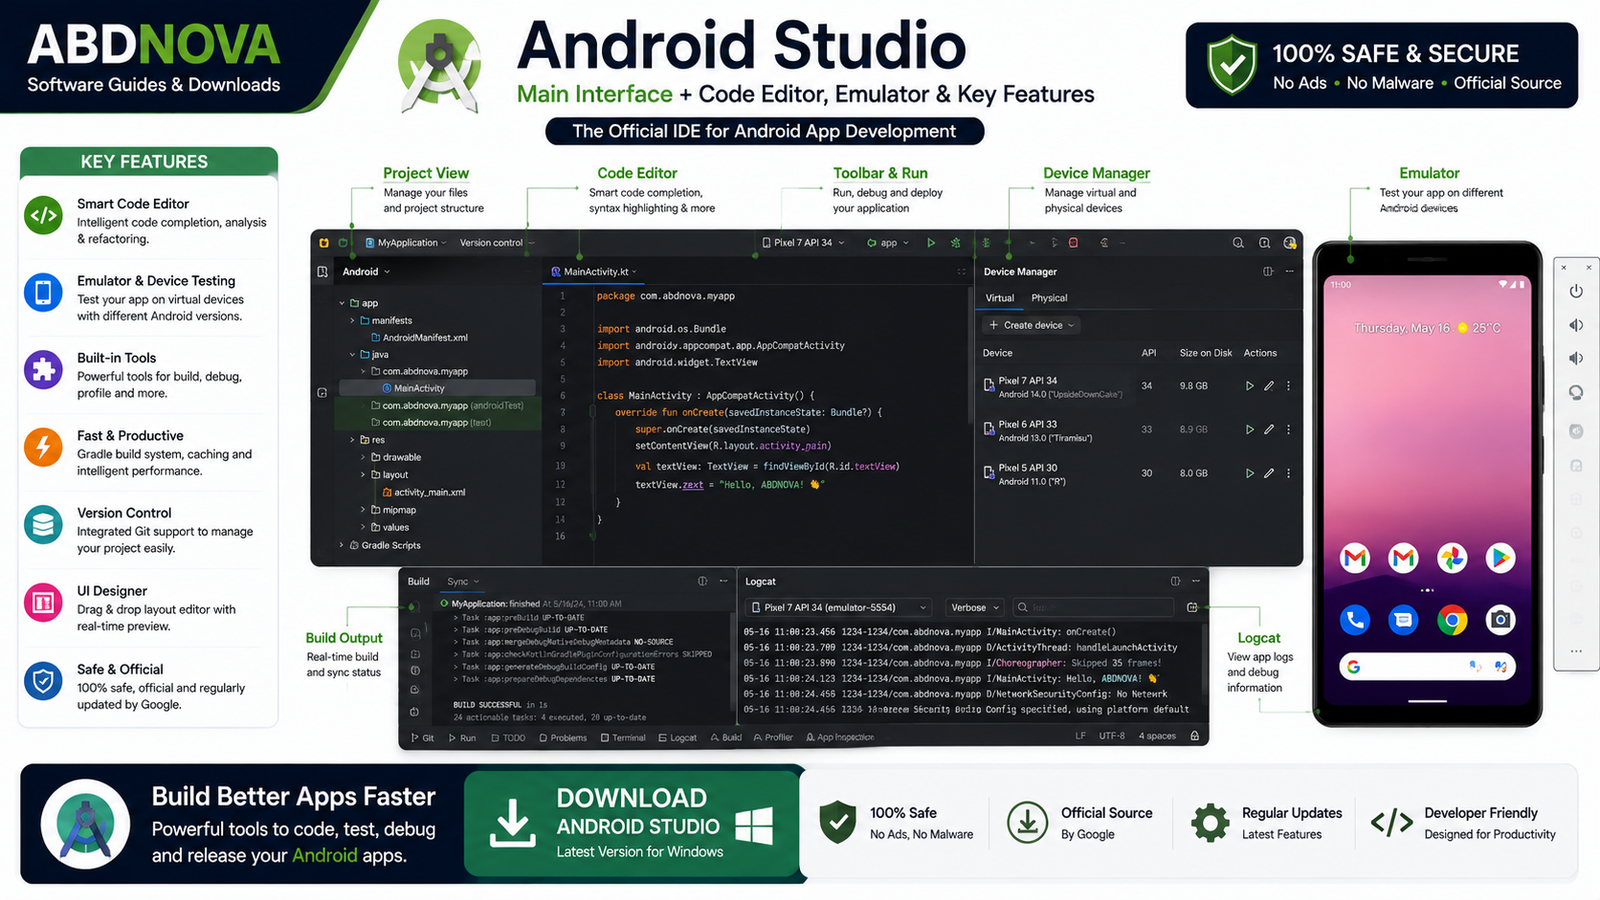Open the Create device dropdown
This screenshot has width=1600, height=900.
1032,325
